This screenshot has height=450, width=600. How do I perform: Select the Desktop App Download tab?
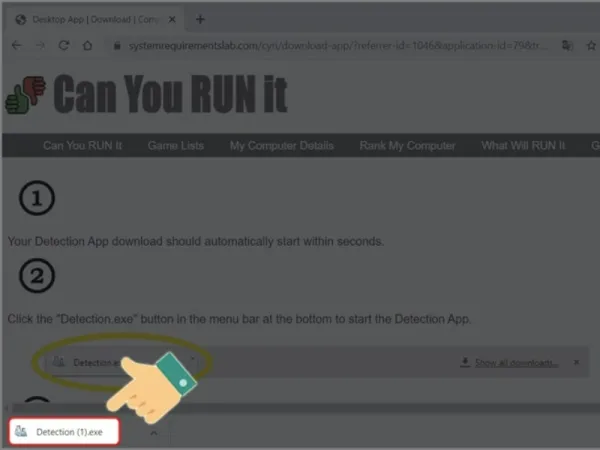(94, 19)
